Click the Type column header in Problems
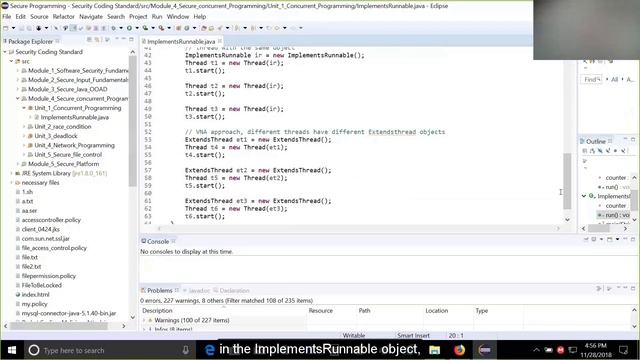The width and height of the screenshot is (640, 360). click(498, 311)
